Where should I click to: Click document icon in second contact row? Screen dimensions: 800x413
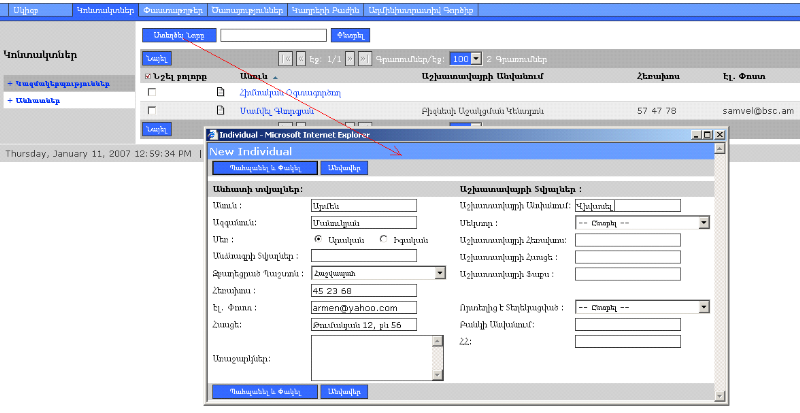[221, 110]
